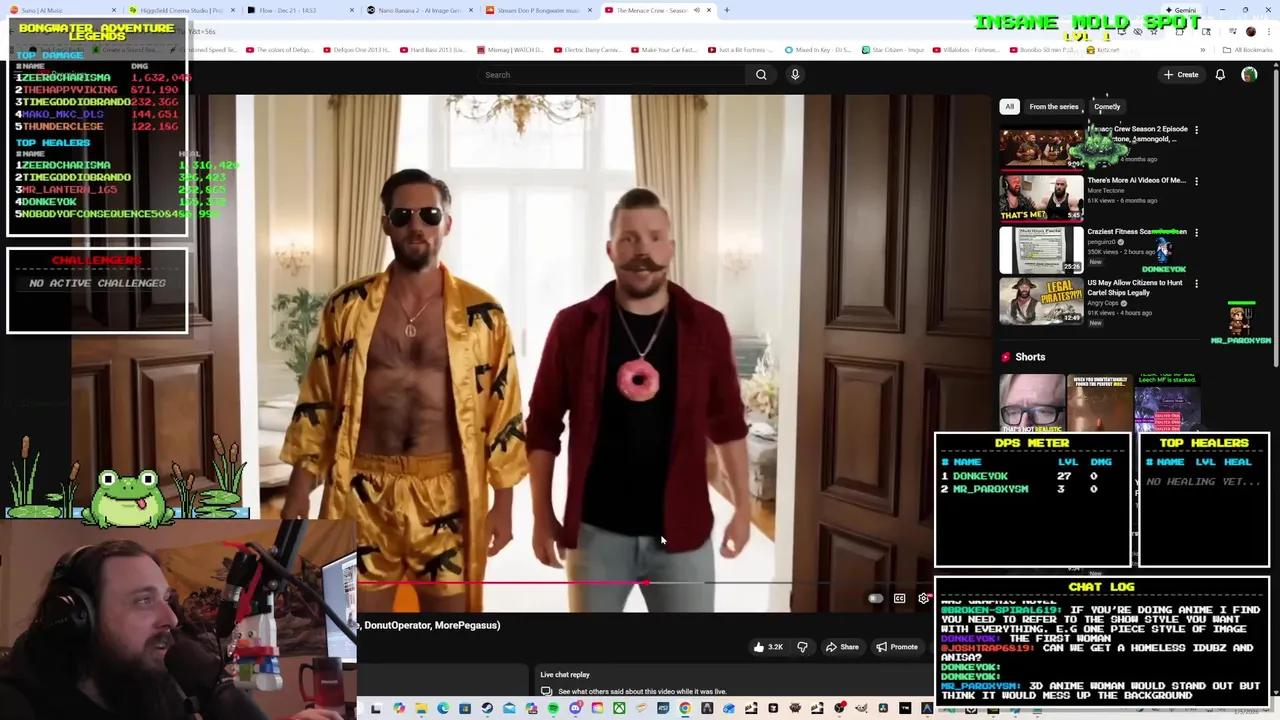Viewport: 1280px width, 720px height.
Task: Toggle the autoplay switch in the player
Action: click(875, 598)
